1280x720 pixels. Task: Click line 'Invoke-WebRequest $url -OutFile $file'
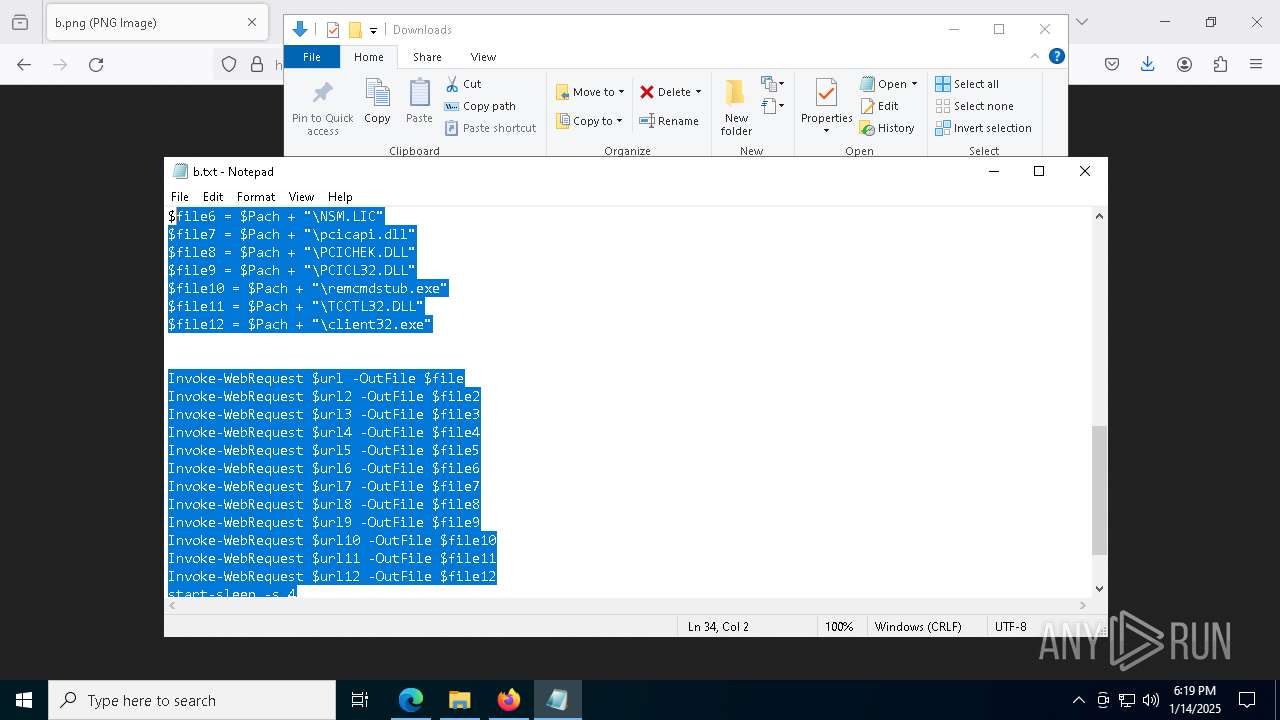pos(316,378)
